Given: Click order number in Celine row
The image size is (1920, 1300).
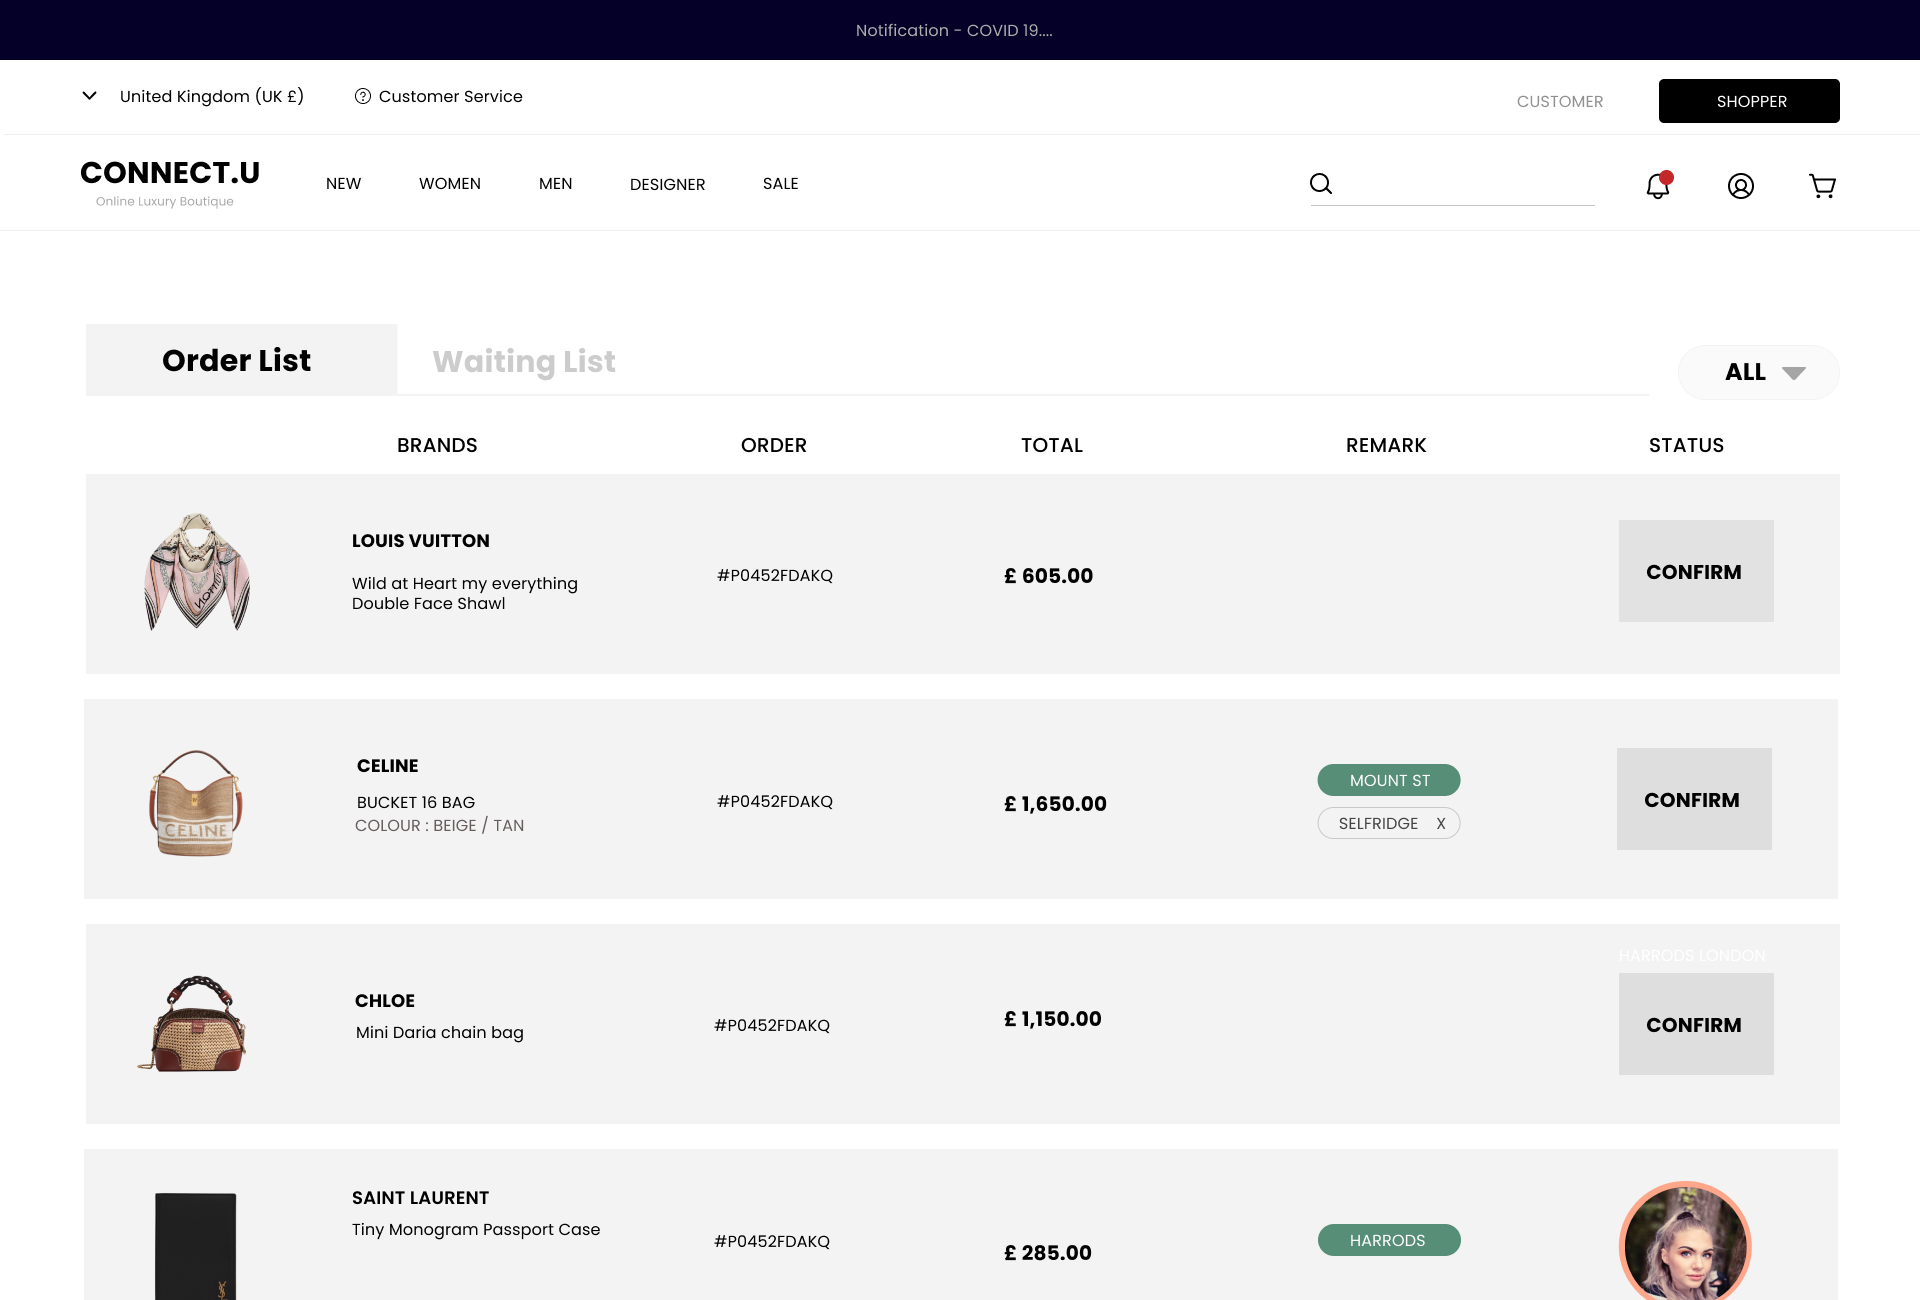Looking at the screenshot, I should (775, 801).
